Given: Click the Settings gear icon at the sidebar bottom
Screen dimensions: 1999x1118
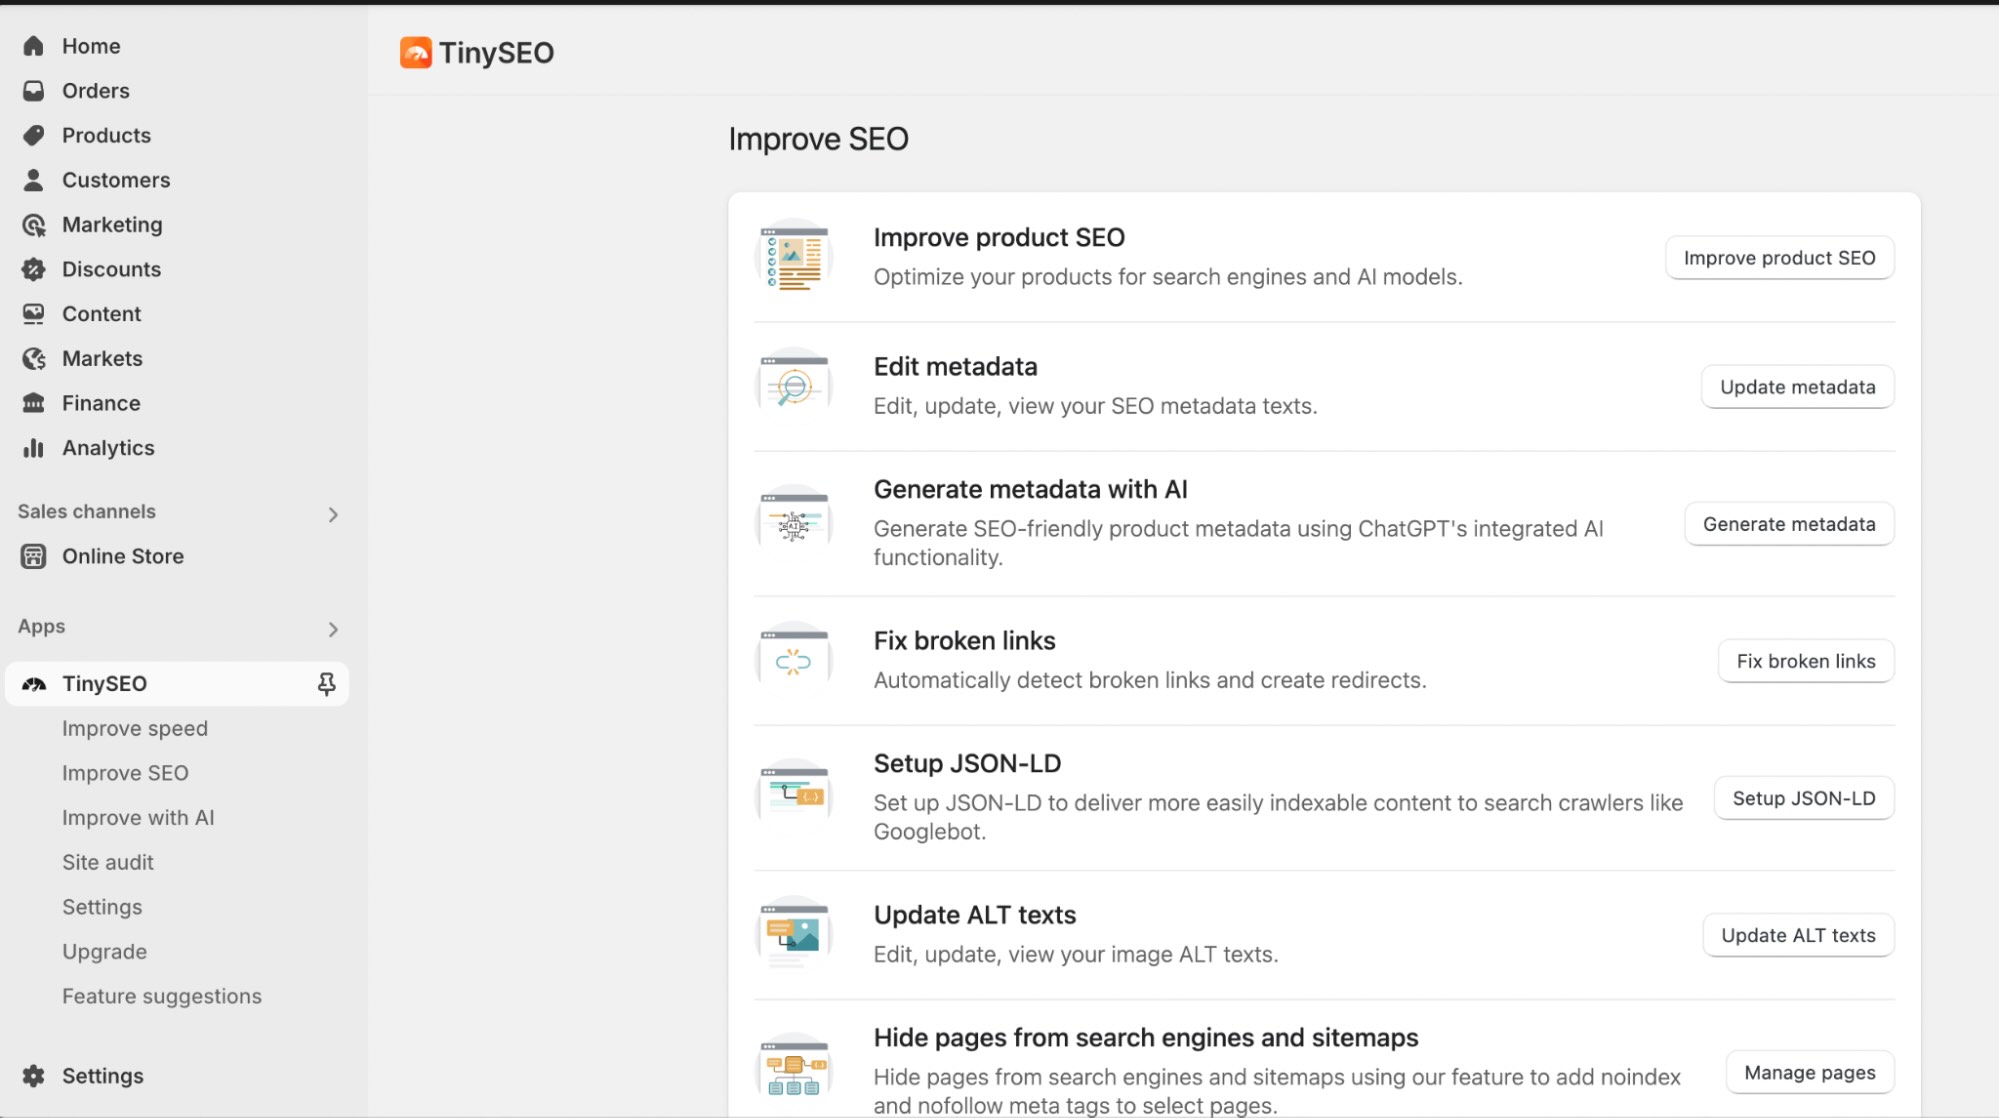Looking at the screenshot, I should pos(33,1076).
